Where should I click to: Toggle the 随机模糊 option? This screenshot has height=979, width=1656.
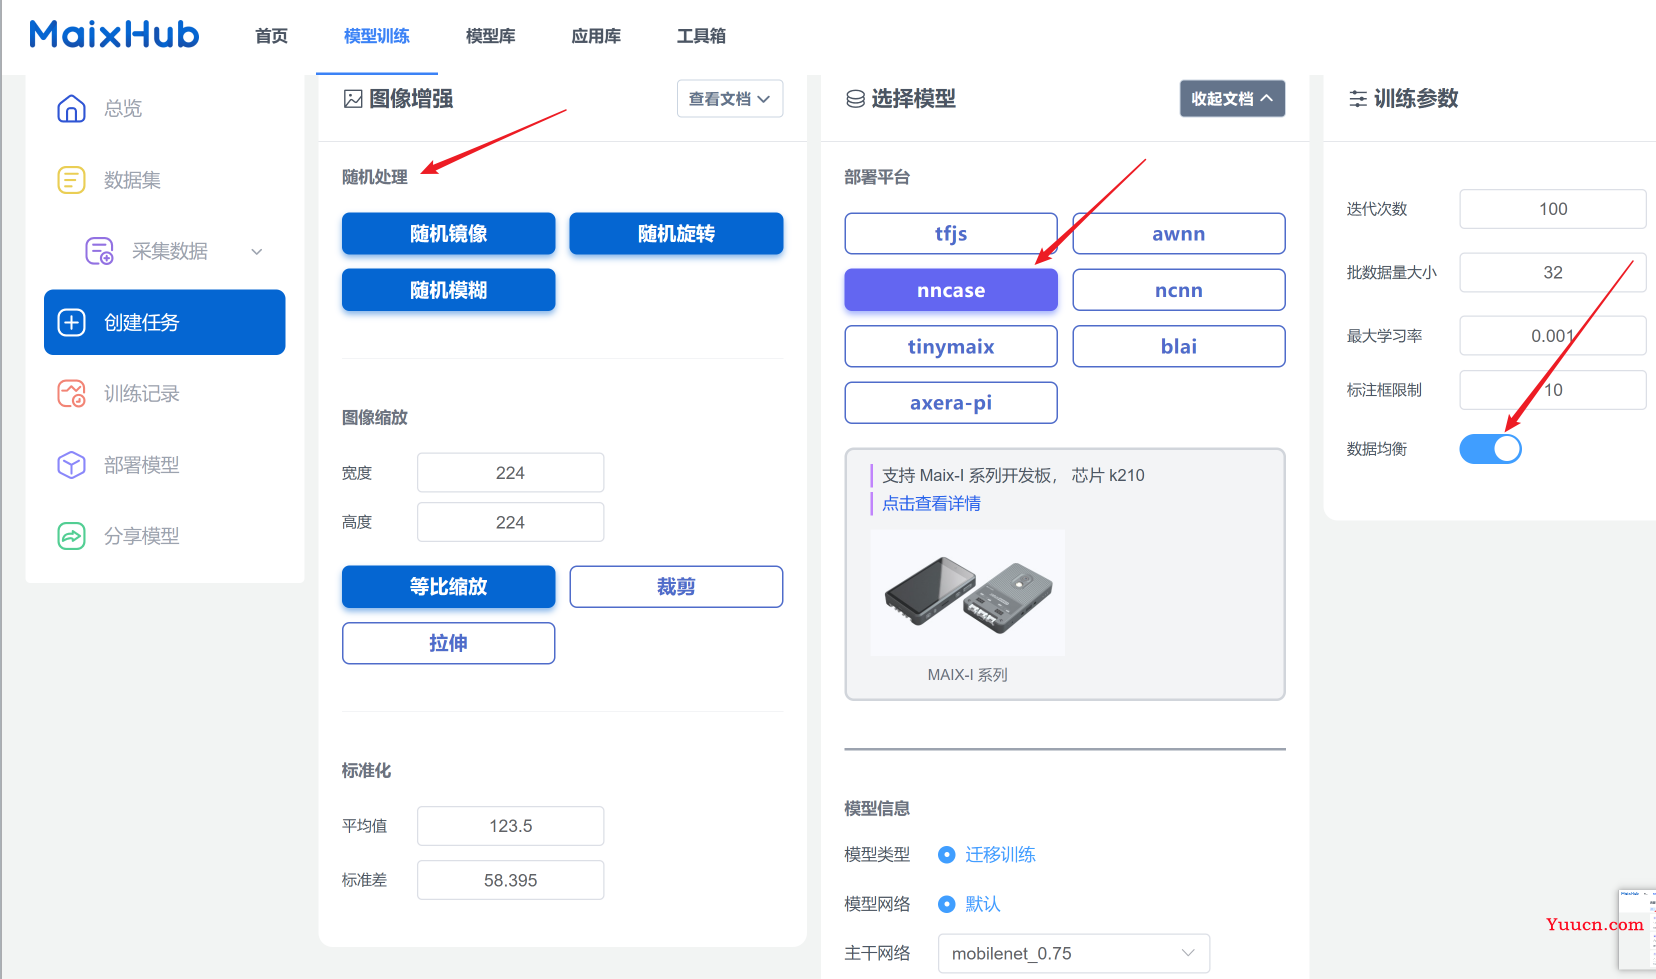click(x=448, y=290)
